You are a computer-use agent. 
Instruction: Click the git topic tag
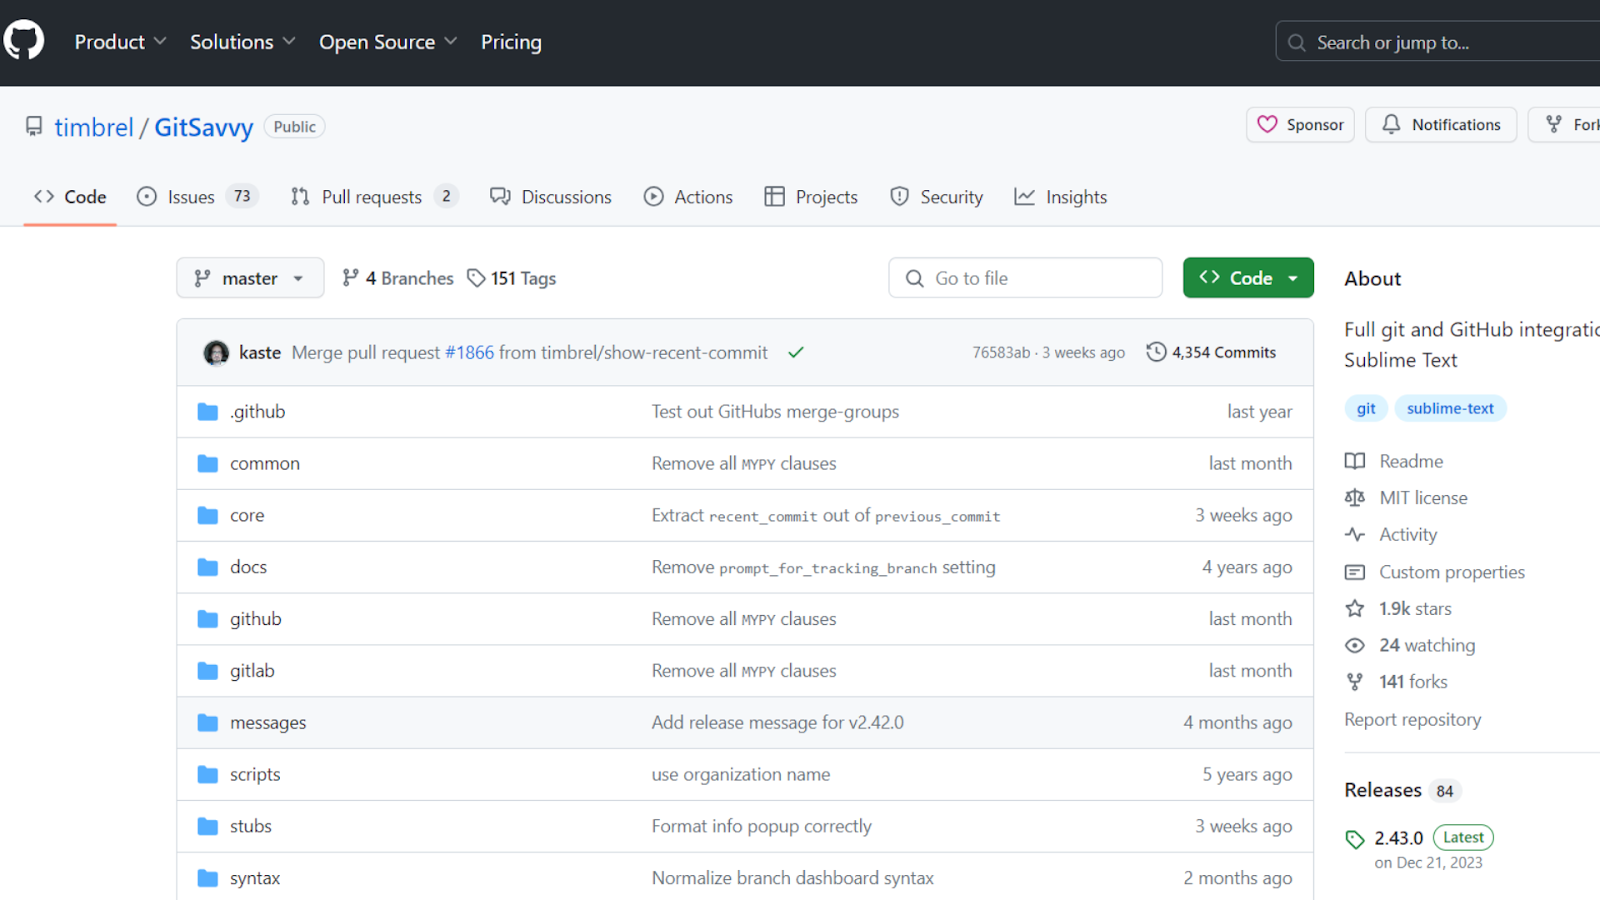click(1366, 408)
